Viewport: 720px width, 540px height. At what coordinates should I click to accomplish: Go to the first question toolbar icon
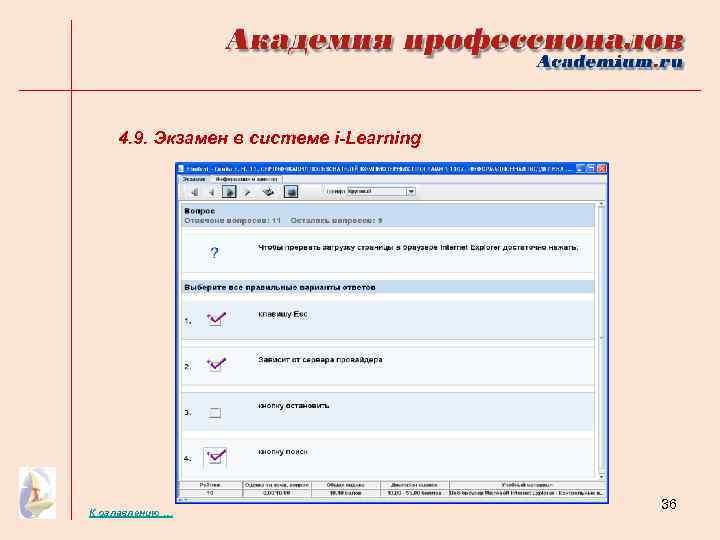tap(195, 192)
